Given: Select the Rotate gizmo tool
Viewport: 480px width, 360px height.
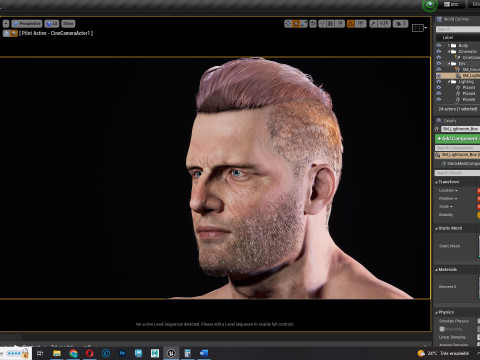Looking at the screenshot, I should pos(296,24).
